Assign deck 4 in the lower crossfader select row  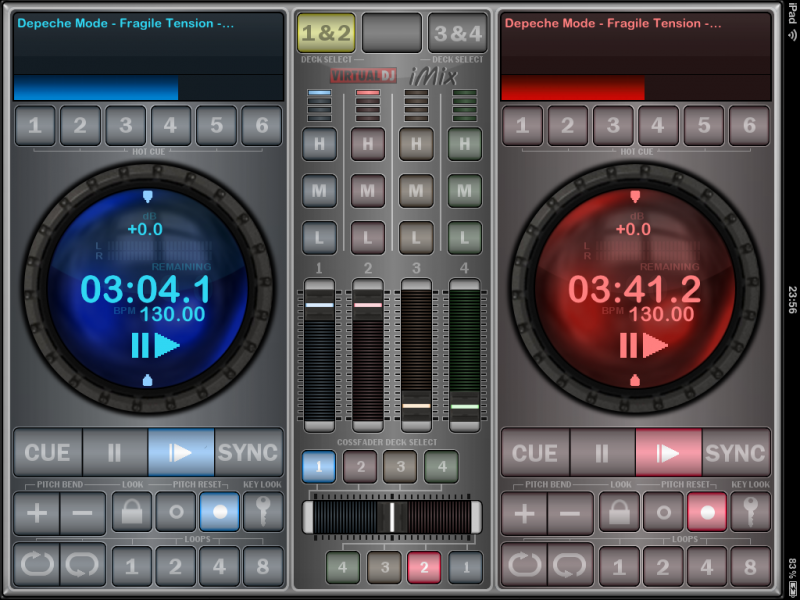(343, 567)
